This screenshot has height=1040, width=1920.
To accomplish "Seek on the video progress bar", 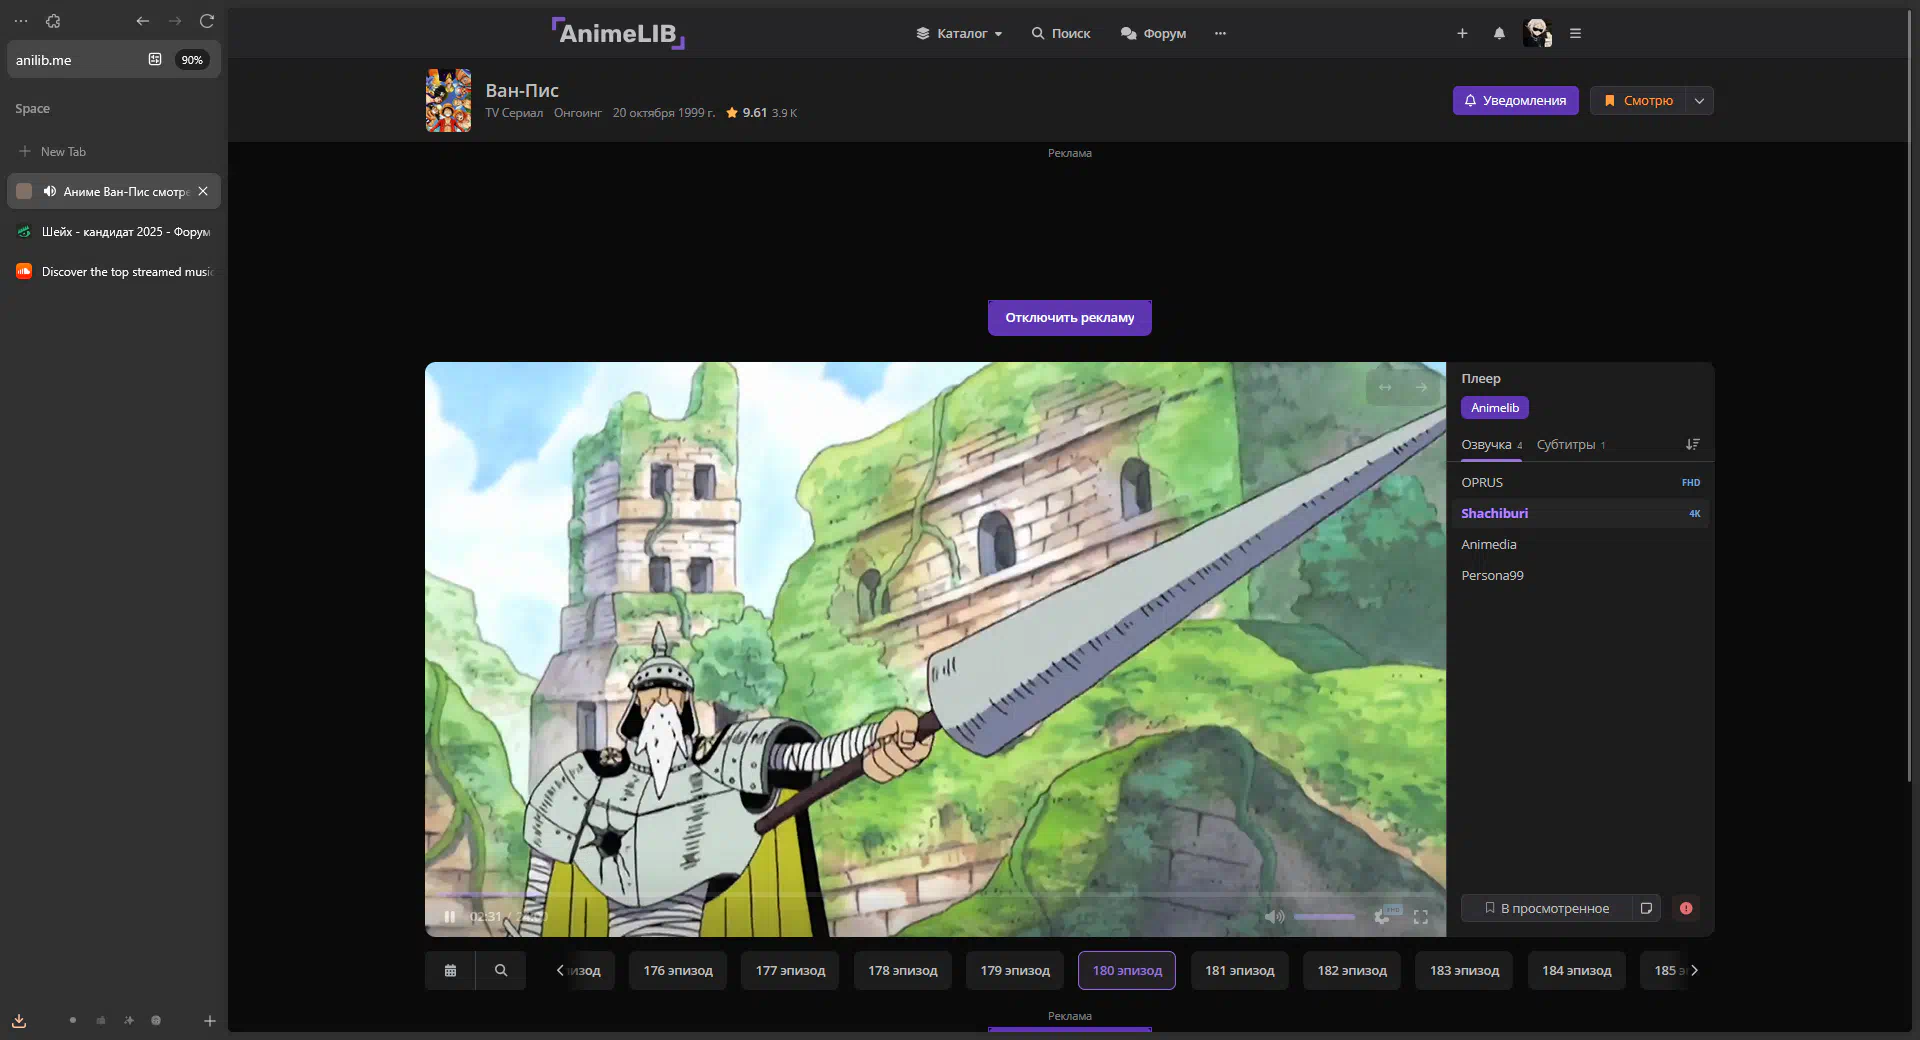I will click(935, 895).
